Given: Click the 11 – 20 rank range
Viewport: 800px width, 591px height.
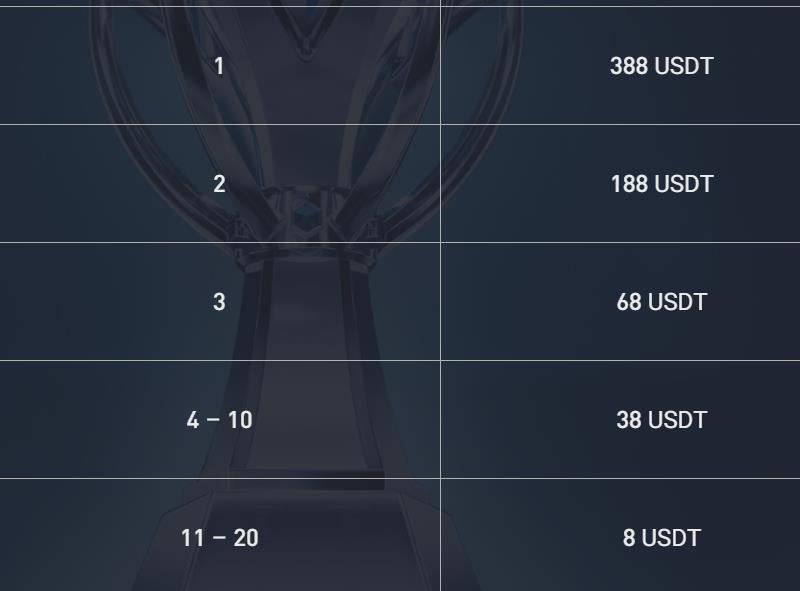Looking at the screenshot, I should pyautogui.click(x=219, y=538).
